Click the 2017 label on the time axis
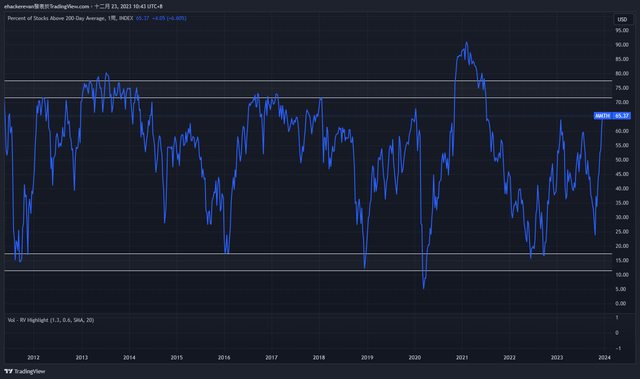Image resolution: width=640 pixels, height=379 pixels. [271, 357]
